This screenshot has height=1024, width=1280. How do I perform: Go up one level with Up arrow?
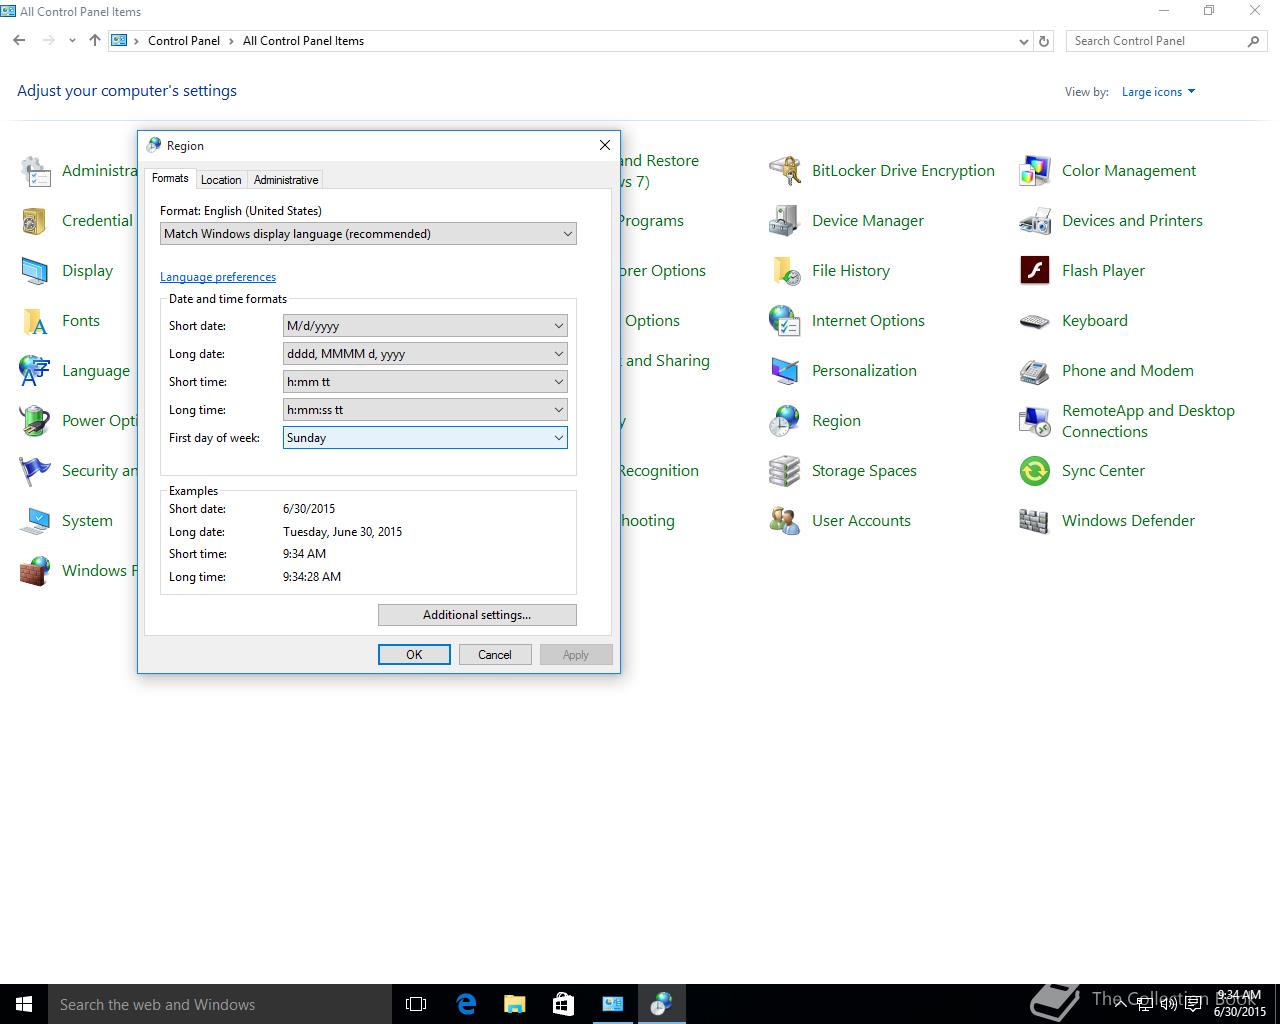(95, 41)
